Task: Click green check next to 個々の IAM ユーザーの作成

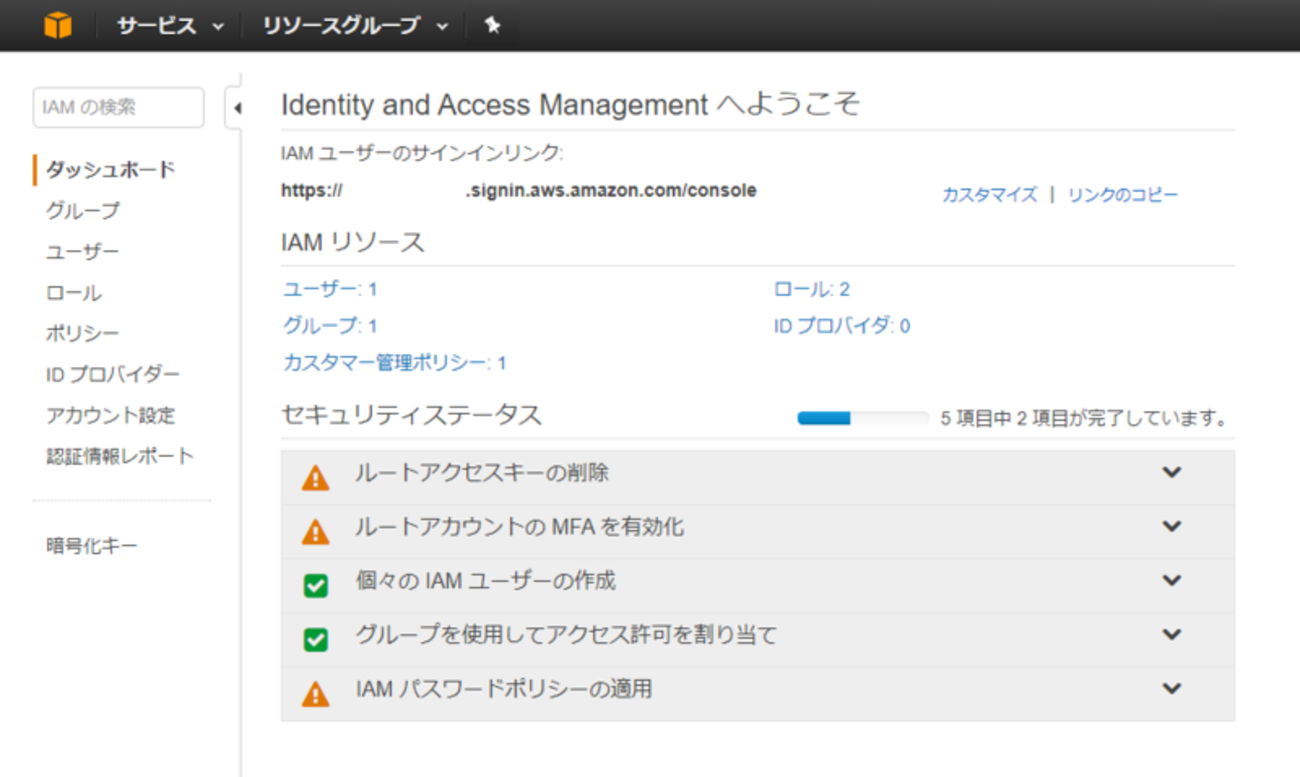Action: click(315, 586)
